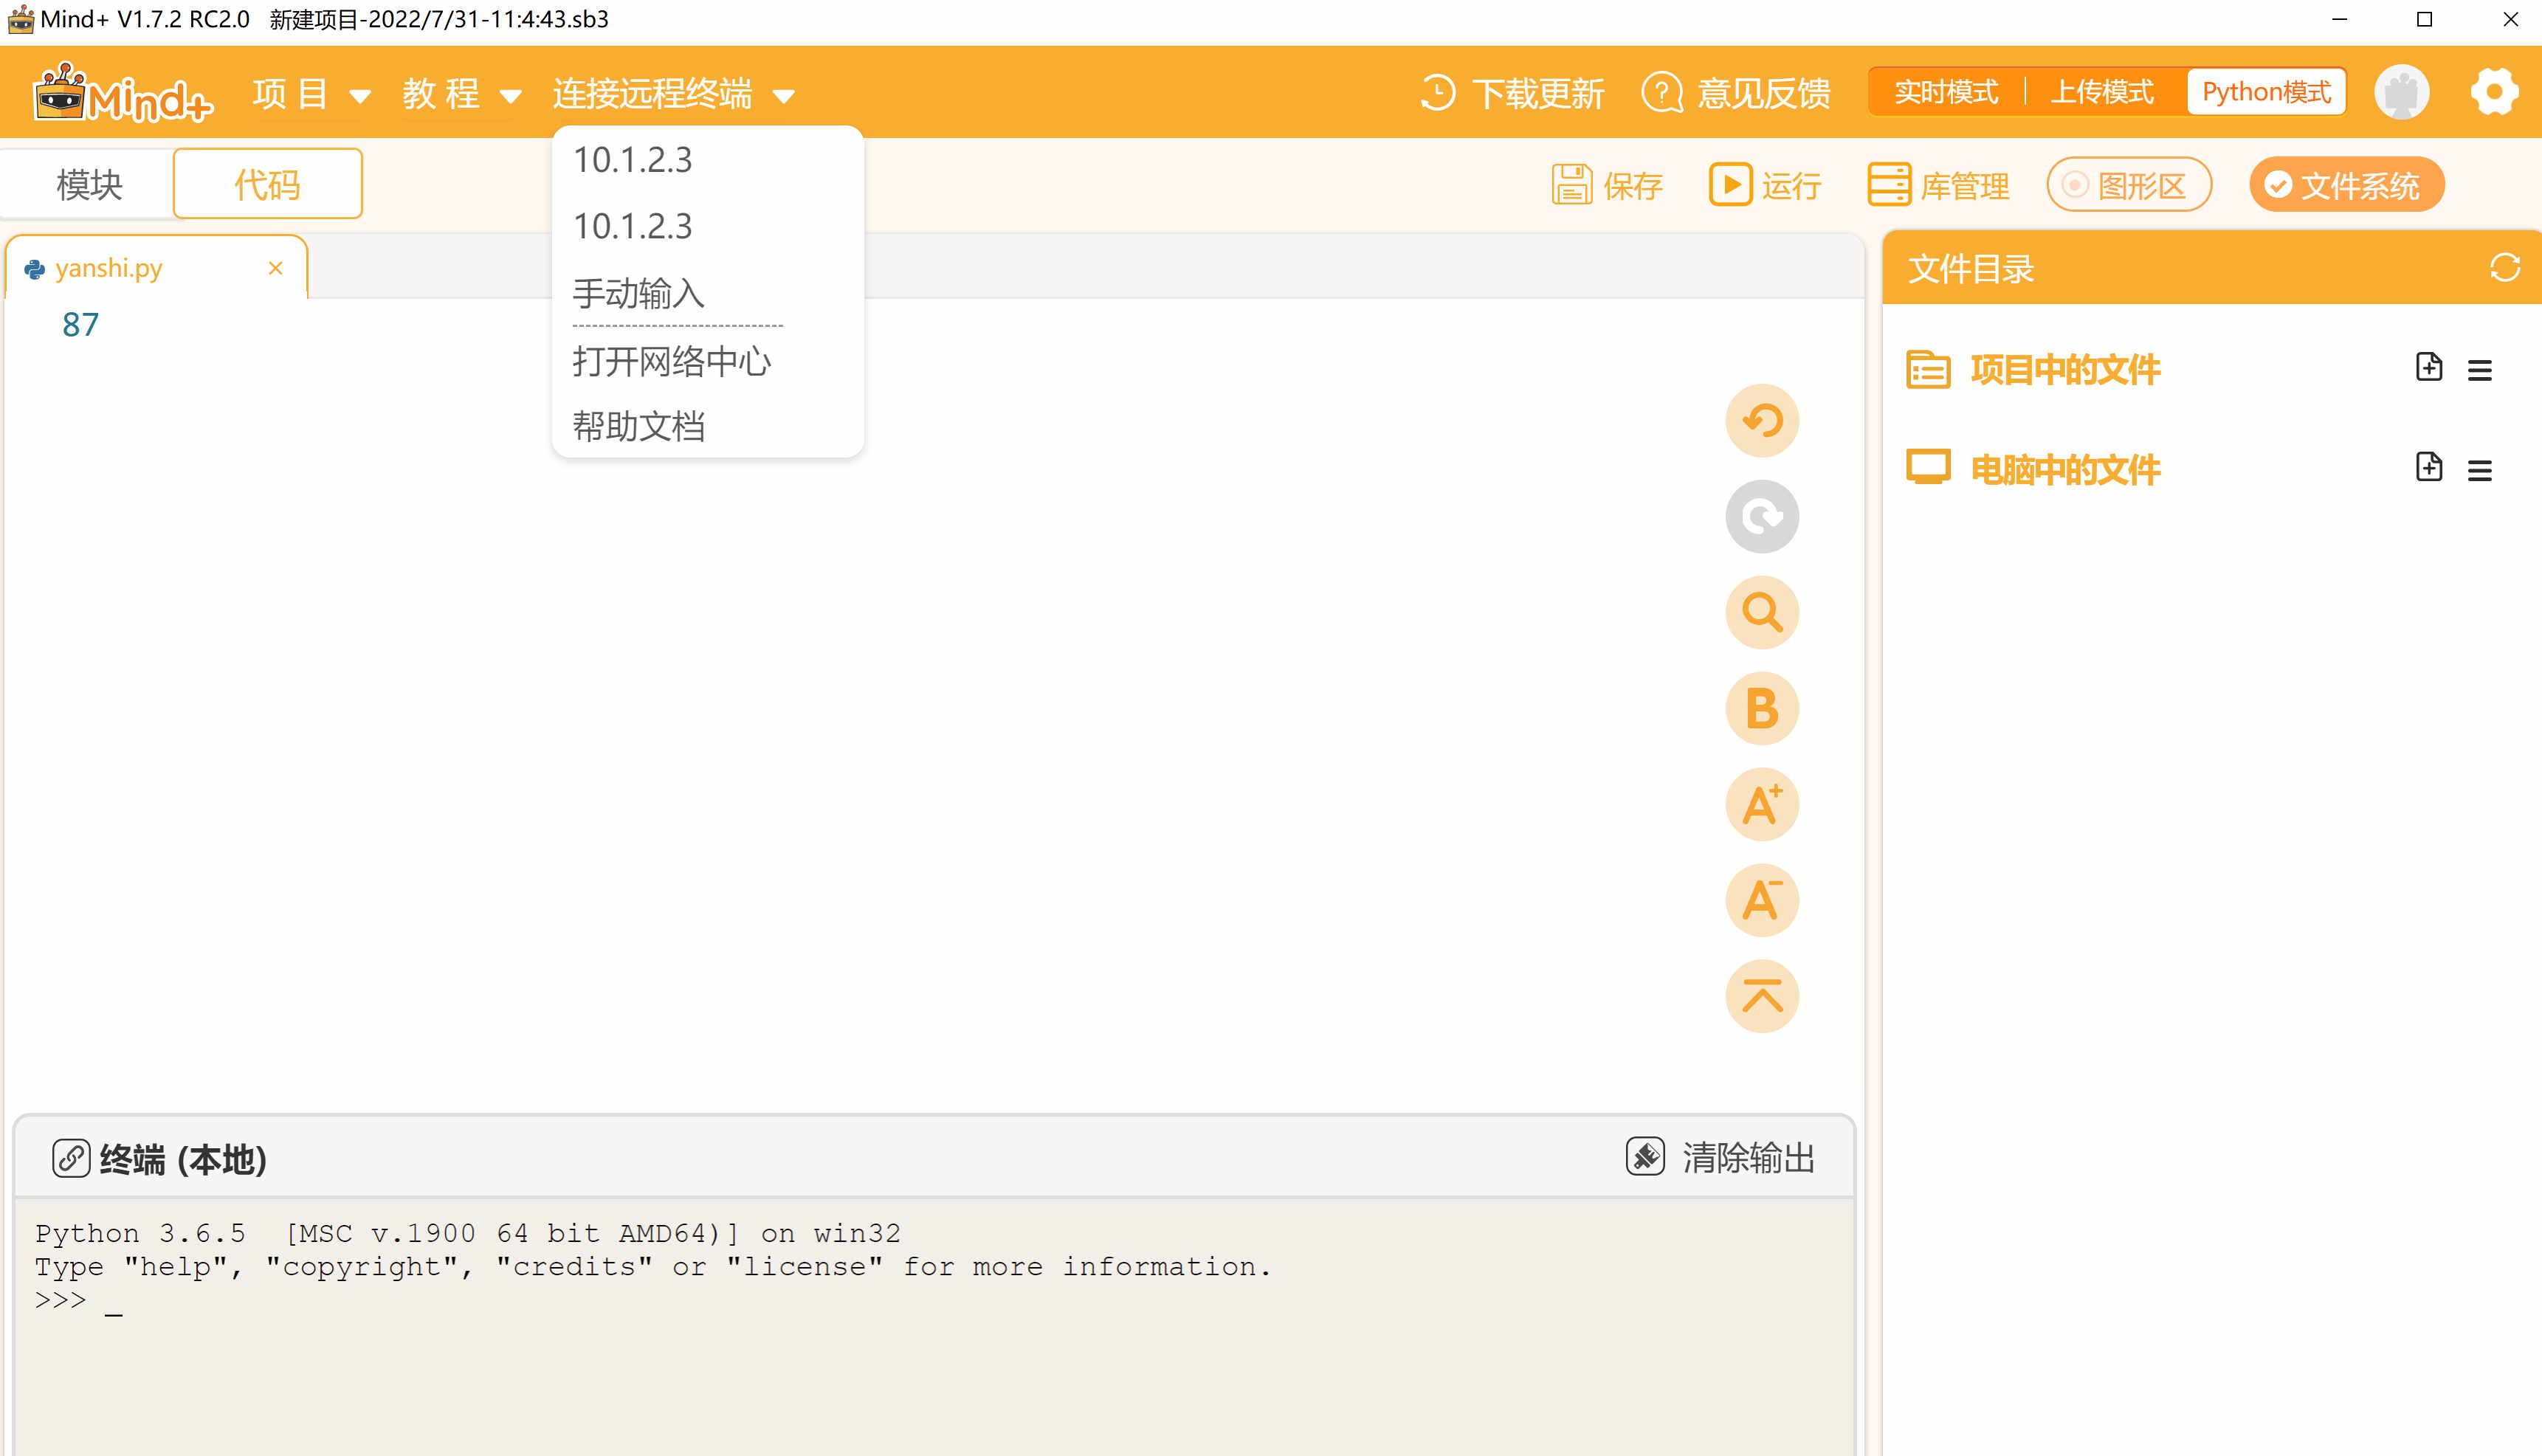Expand 电脑中的文件 section
This screenshot has height=1456, width=2542.
[x=2065, y=470]
